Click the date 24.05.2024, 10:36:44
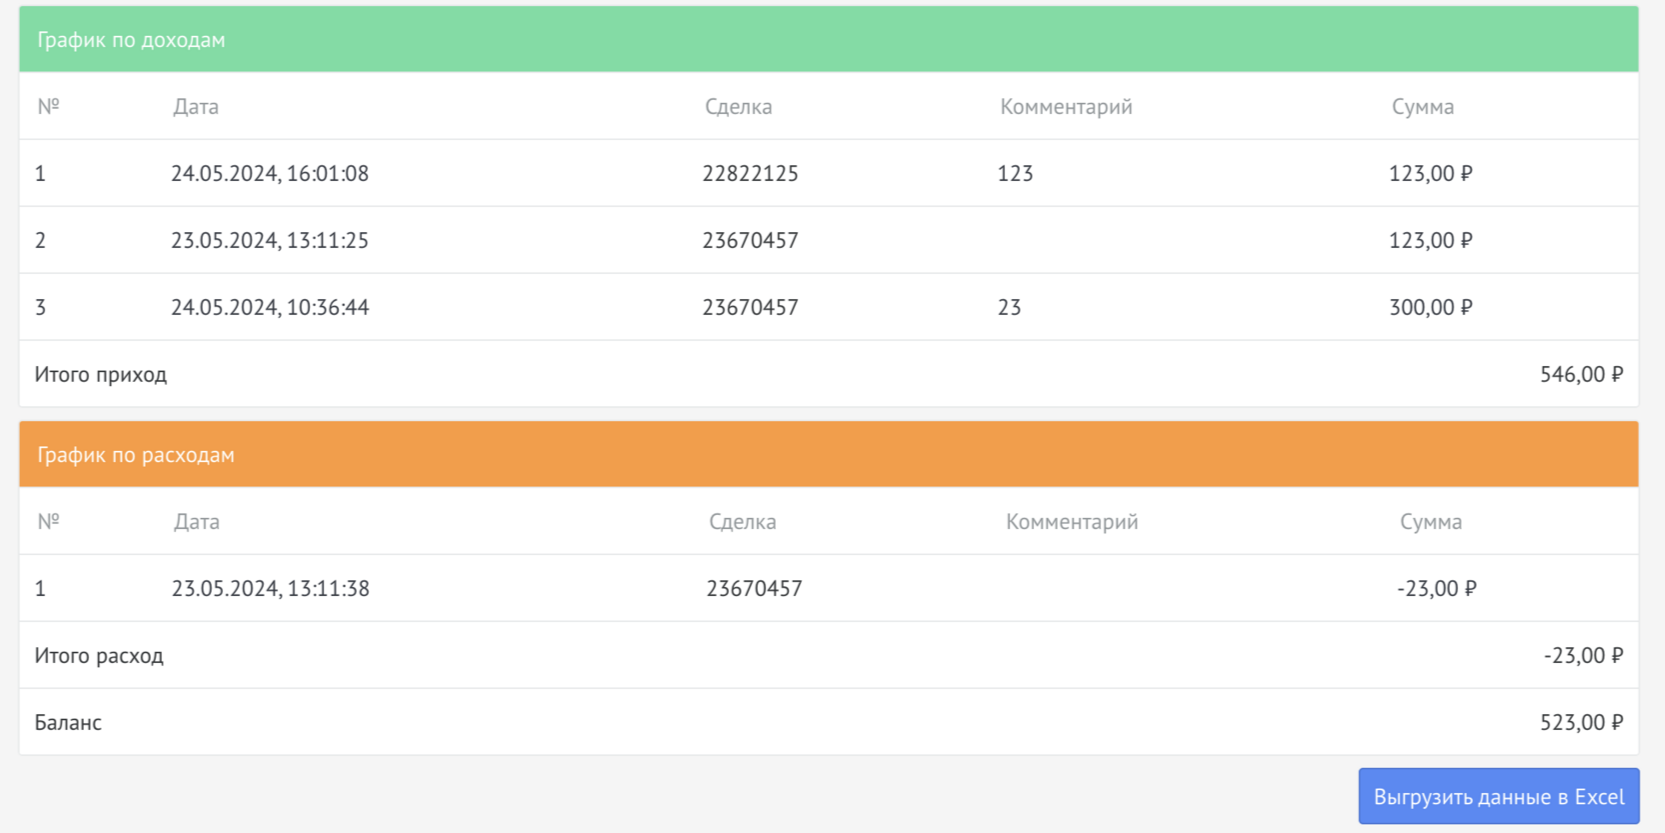1665x833 pixels. pyautogui.click(x=269, y=308)
